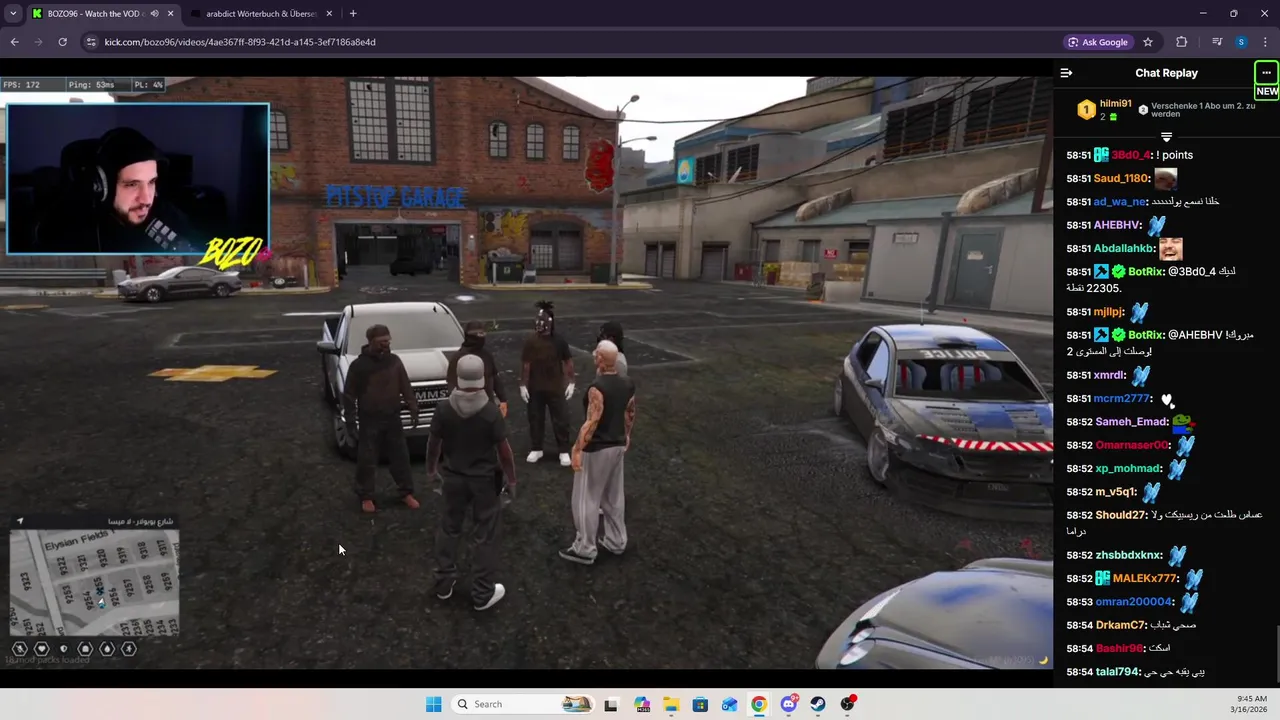Click the emote in Abdallahkb's message

pos(1171,248)
